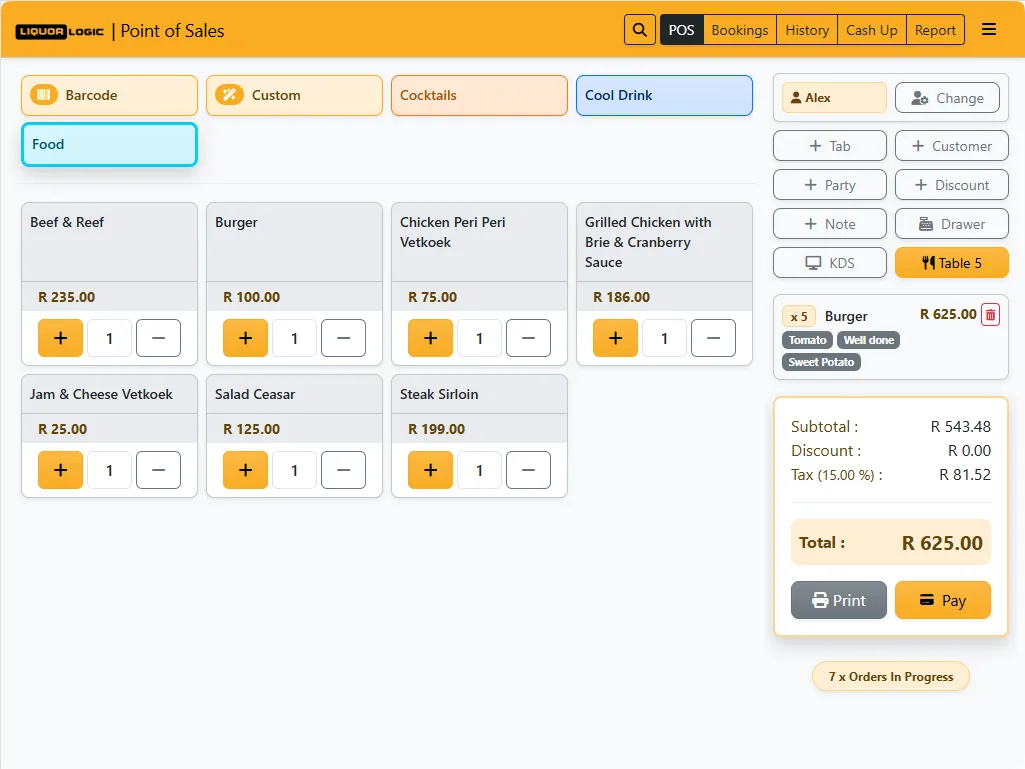This screenshot has width=1025, height=769.
Task: Choose the Cool Drink category
Action: [664, 95]
